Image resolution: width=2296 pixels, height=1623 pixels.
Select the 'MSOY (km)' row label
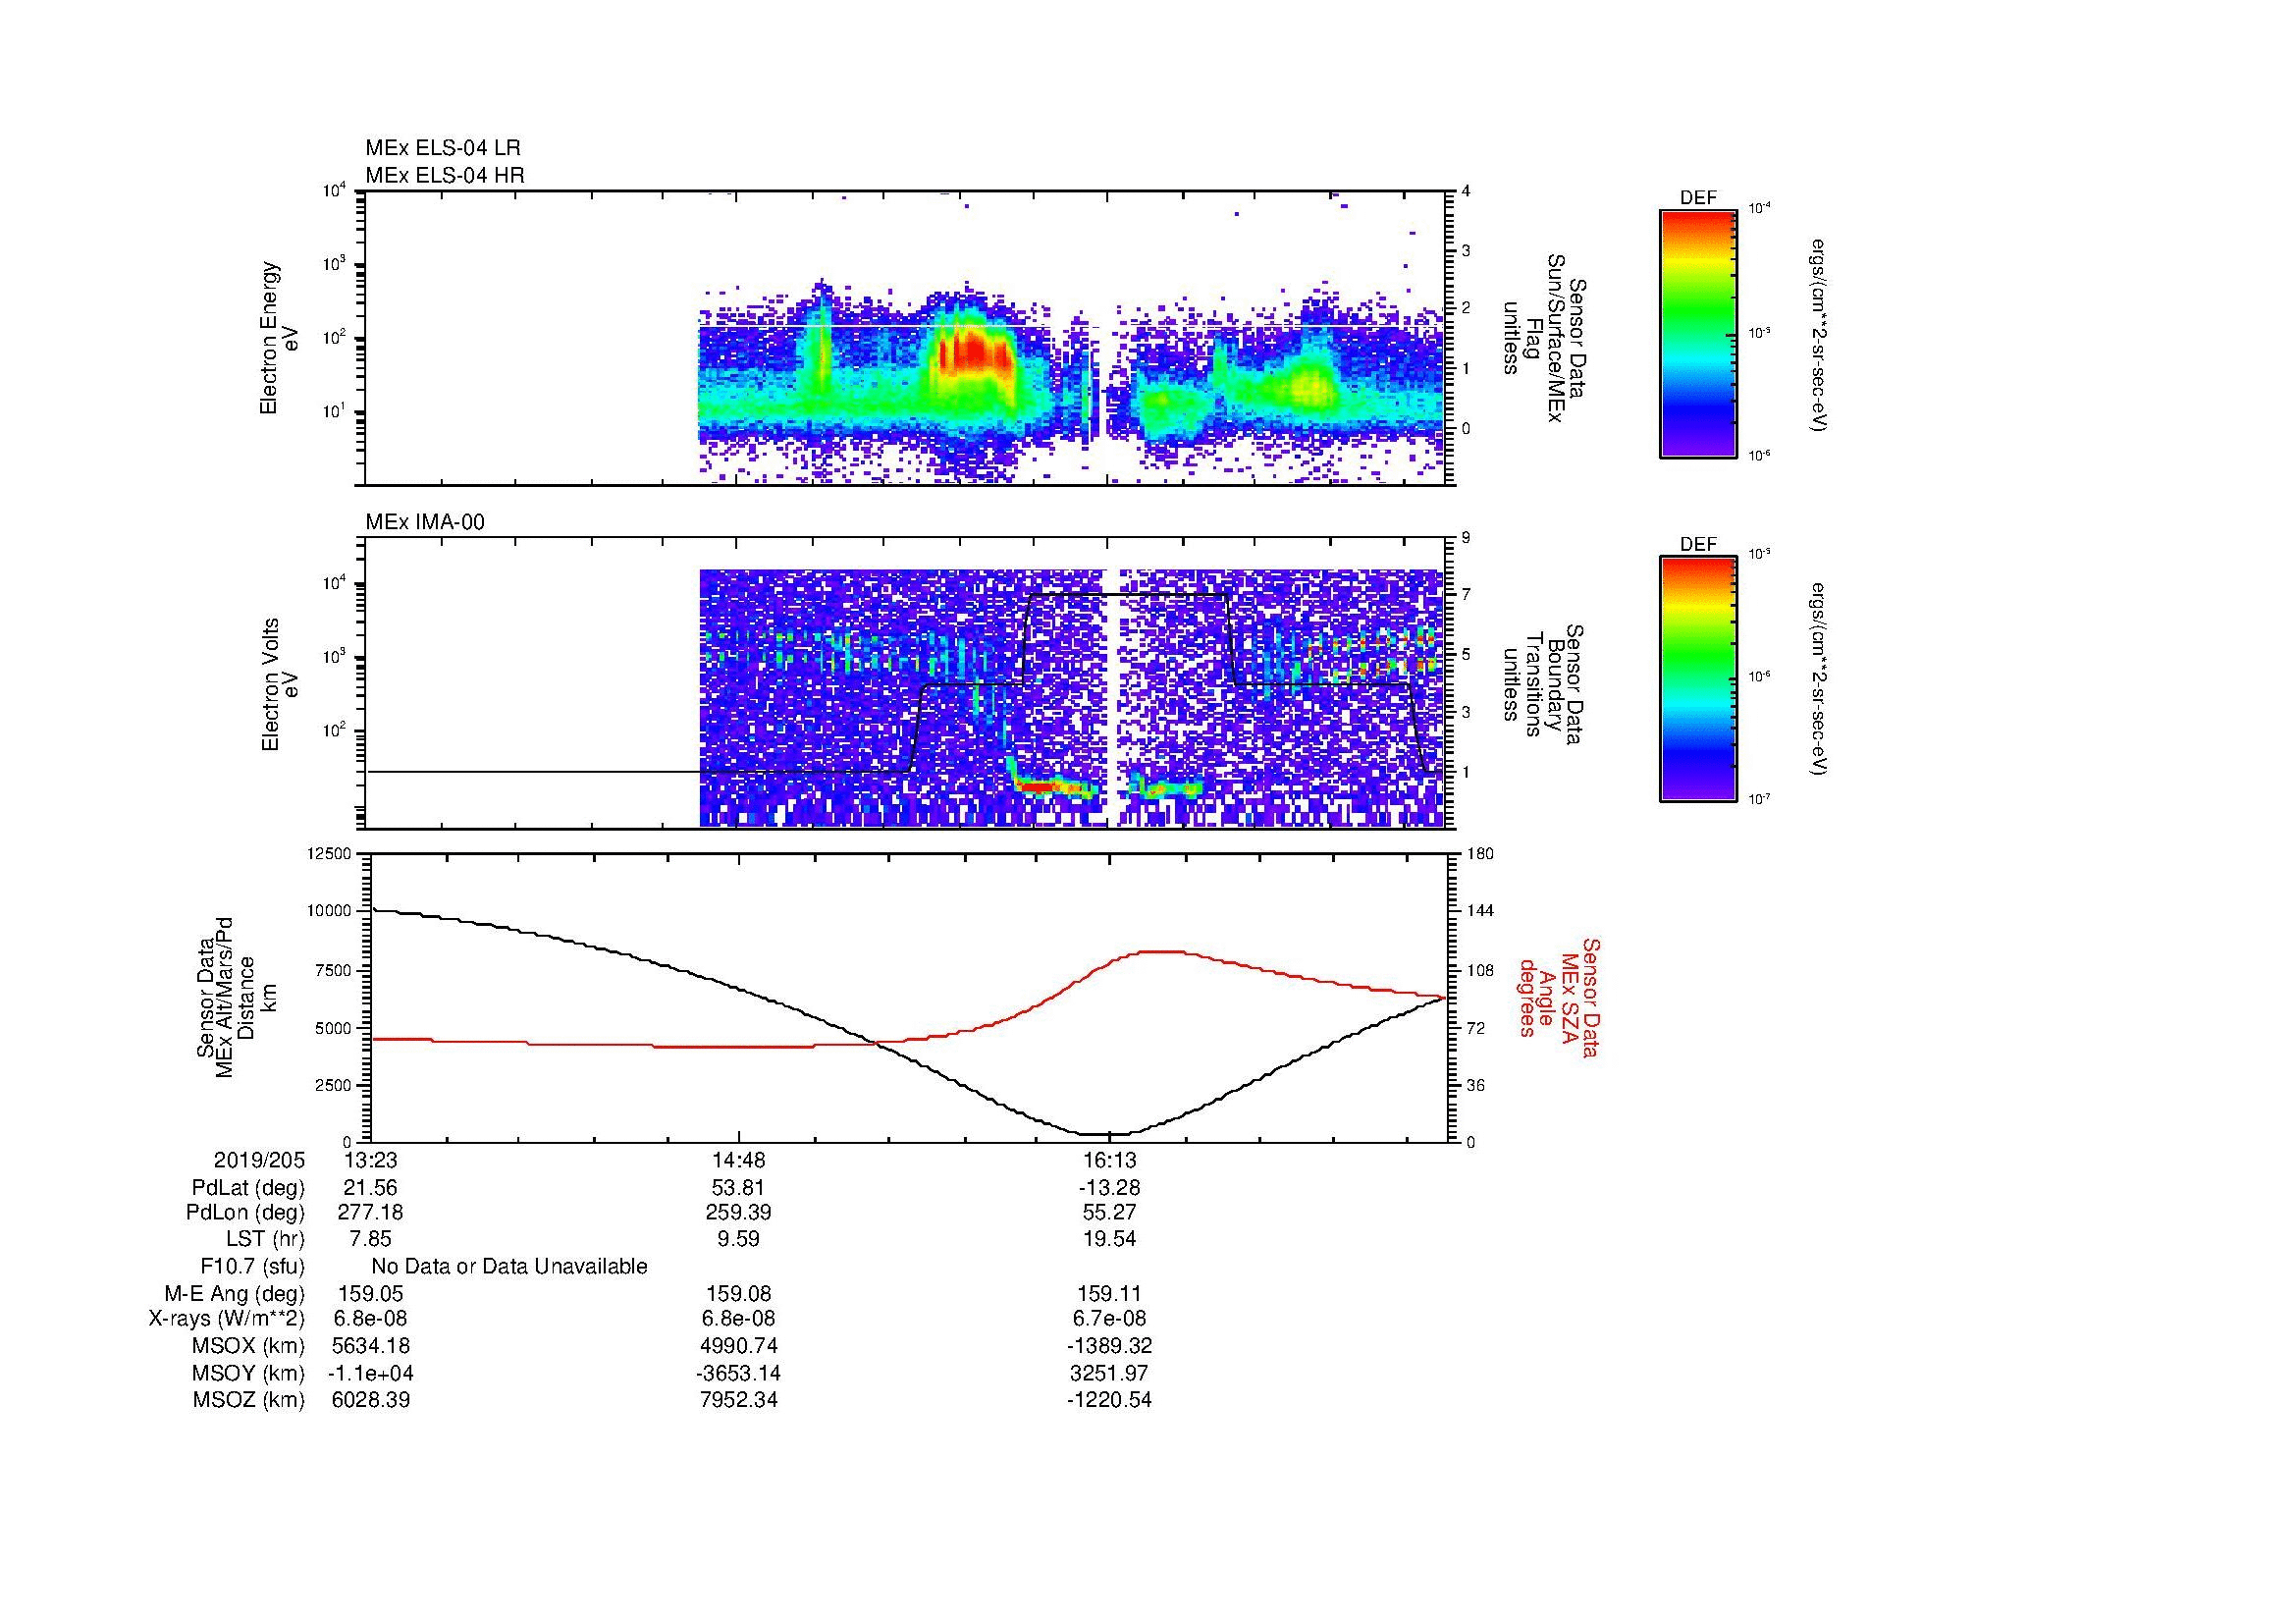click(248, 1373)
